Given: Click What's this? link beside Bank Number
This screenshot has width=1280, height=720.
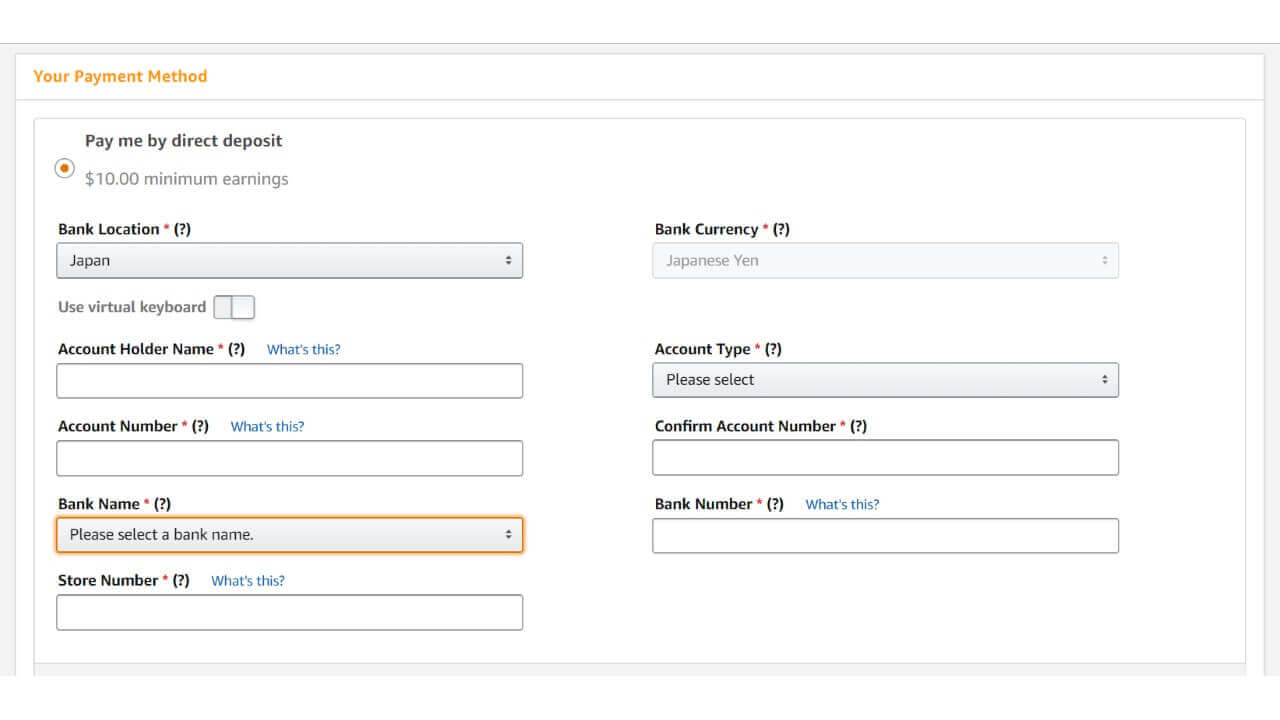Looking at the screenshot, I should click(842, 505).
